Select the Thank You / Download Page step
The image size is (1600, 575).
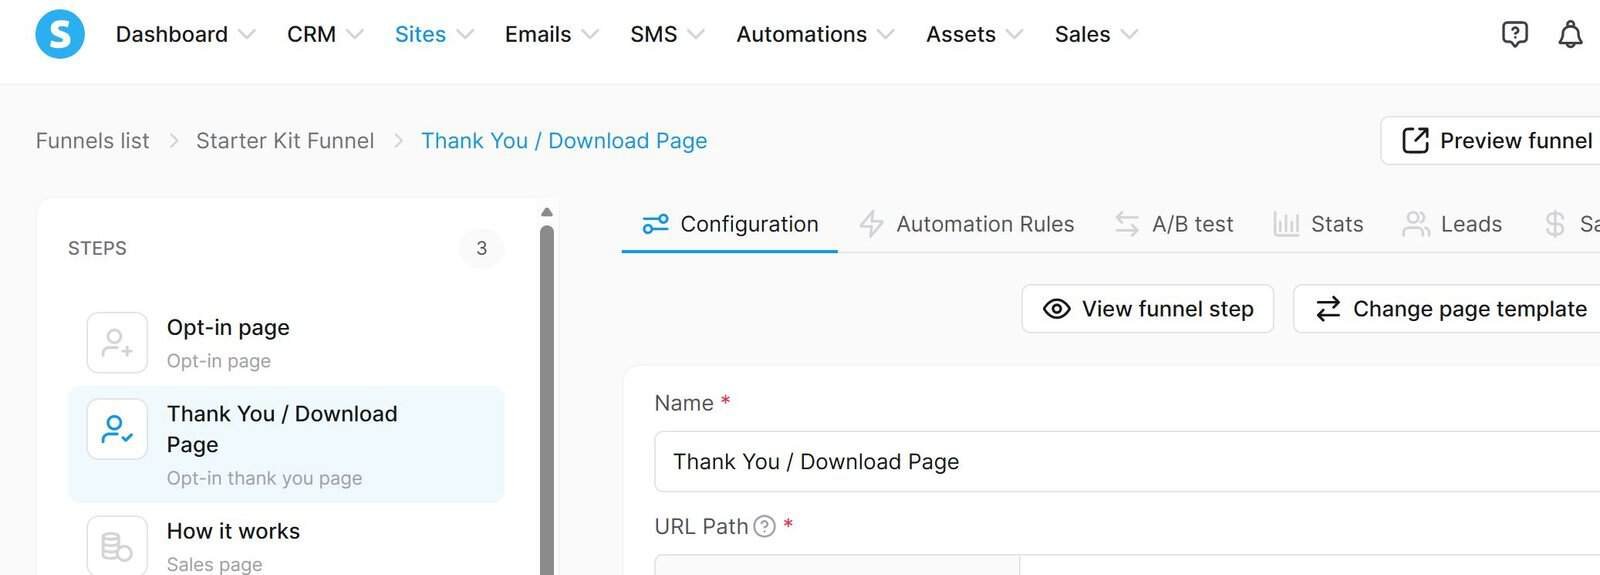(286, 444)
